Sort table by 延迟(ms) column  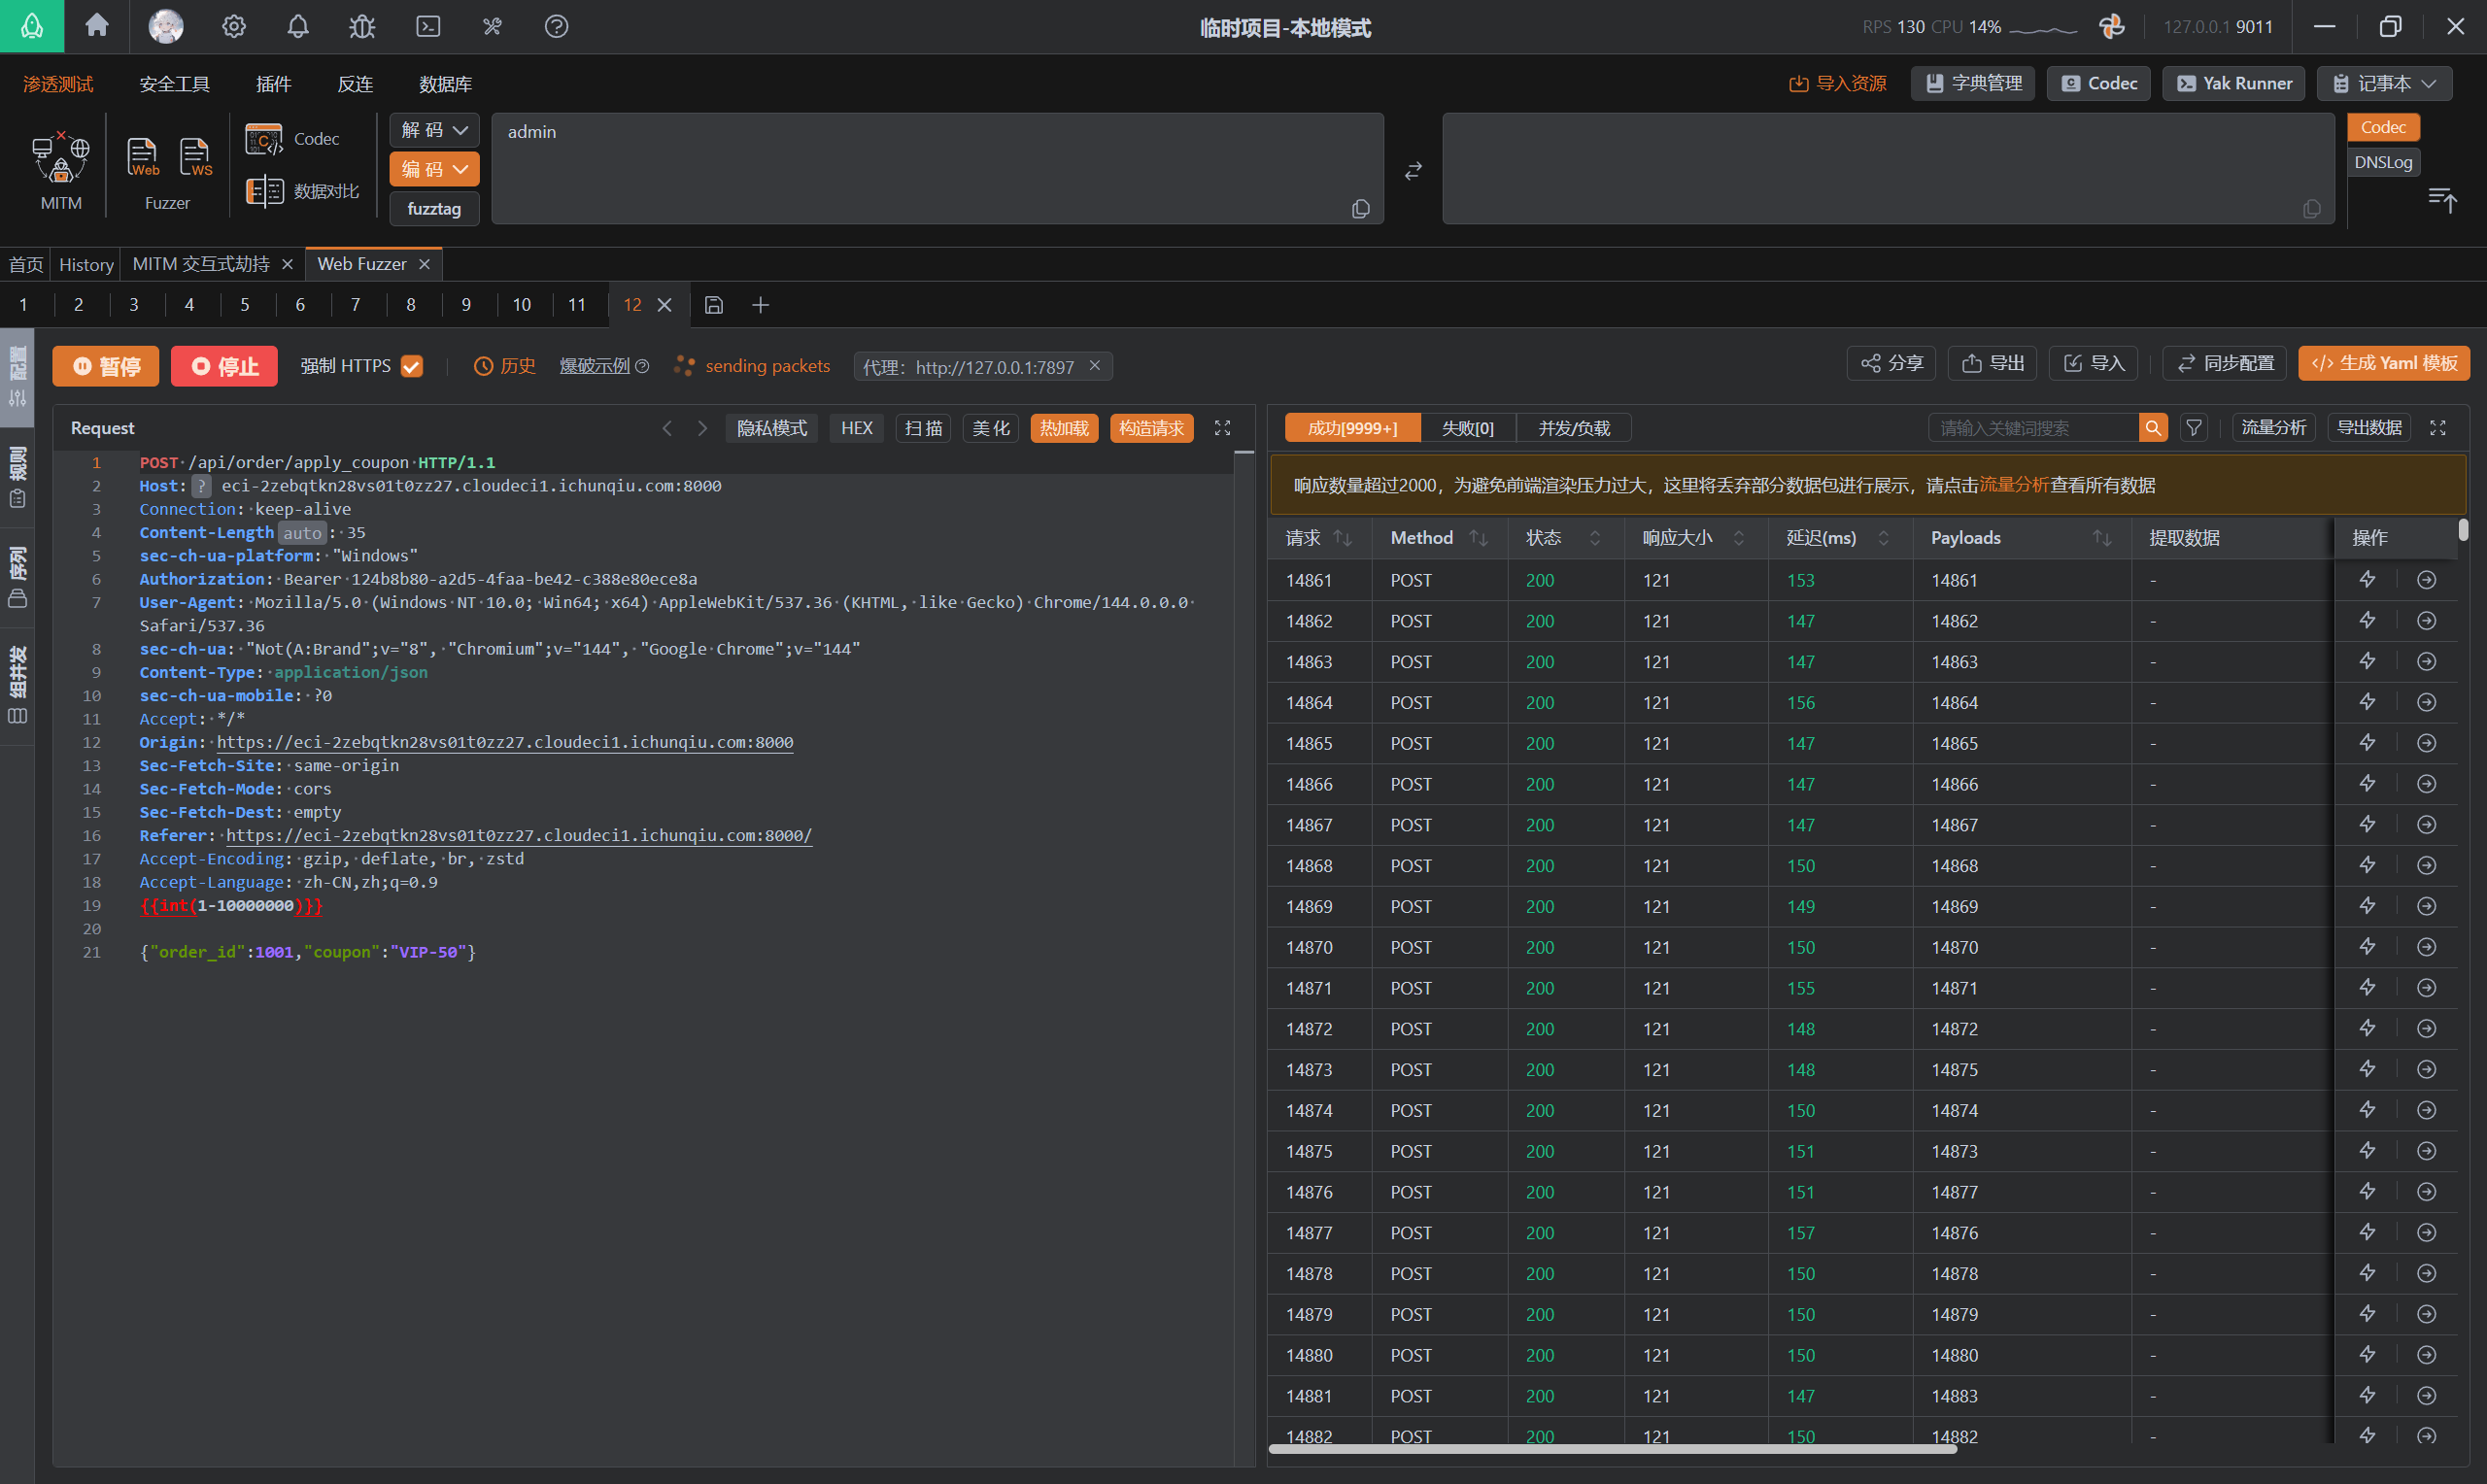click(x=1883, y=538)
